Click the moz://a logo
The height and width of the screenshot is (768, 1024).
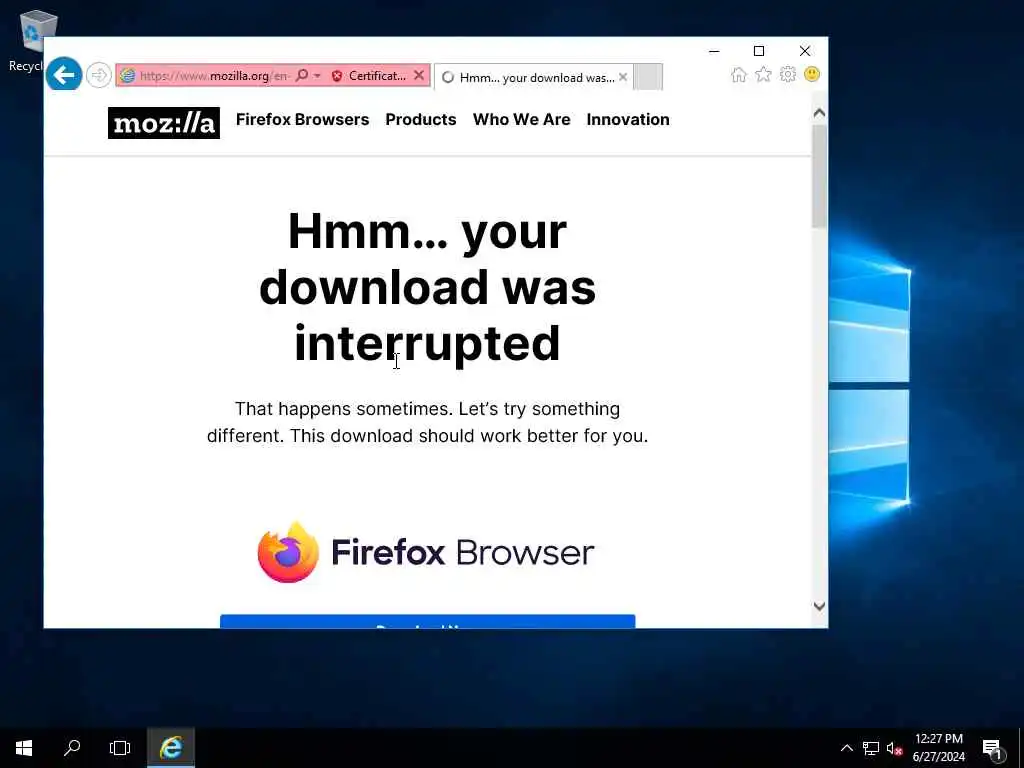(x=164, y=123)
